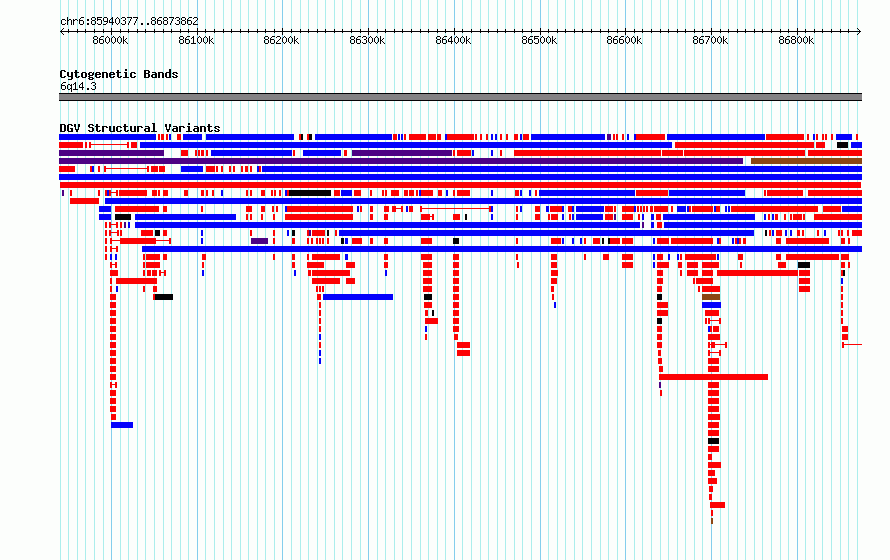
Task: Select the full-width red variant bar
Action: coord(460,185)
